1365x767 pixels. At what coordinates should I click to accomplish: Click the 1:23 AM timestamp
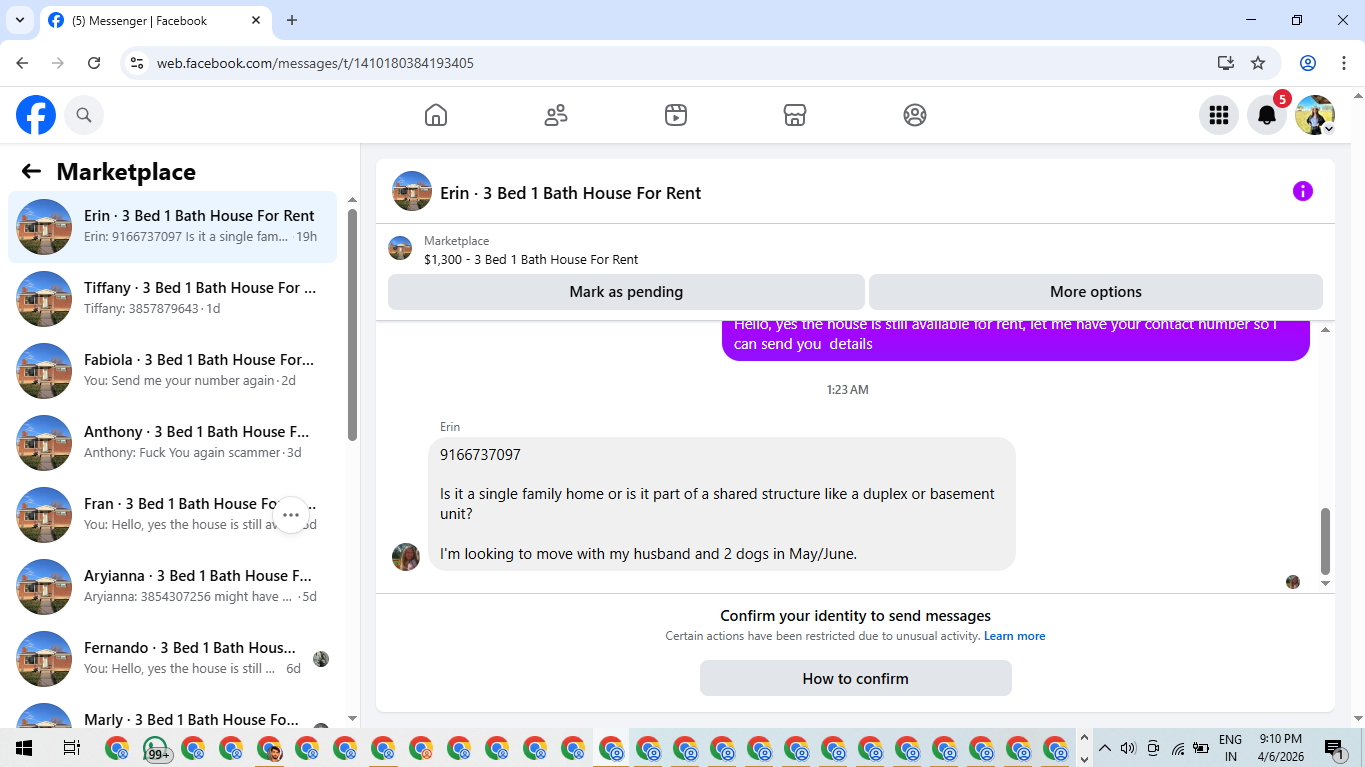coord(848,390)
